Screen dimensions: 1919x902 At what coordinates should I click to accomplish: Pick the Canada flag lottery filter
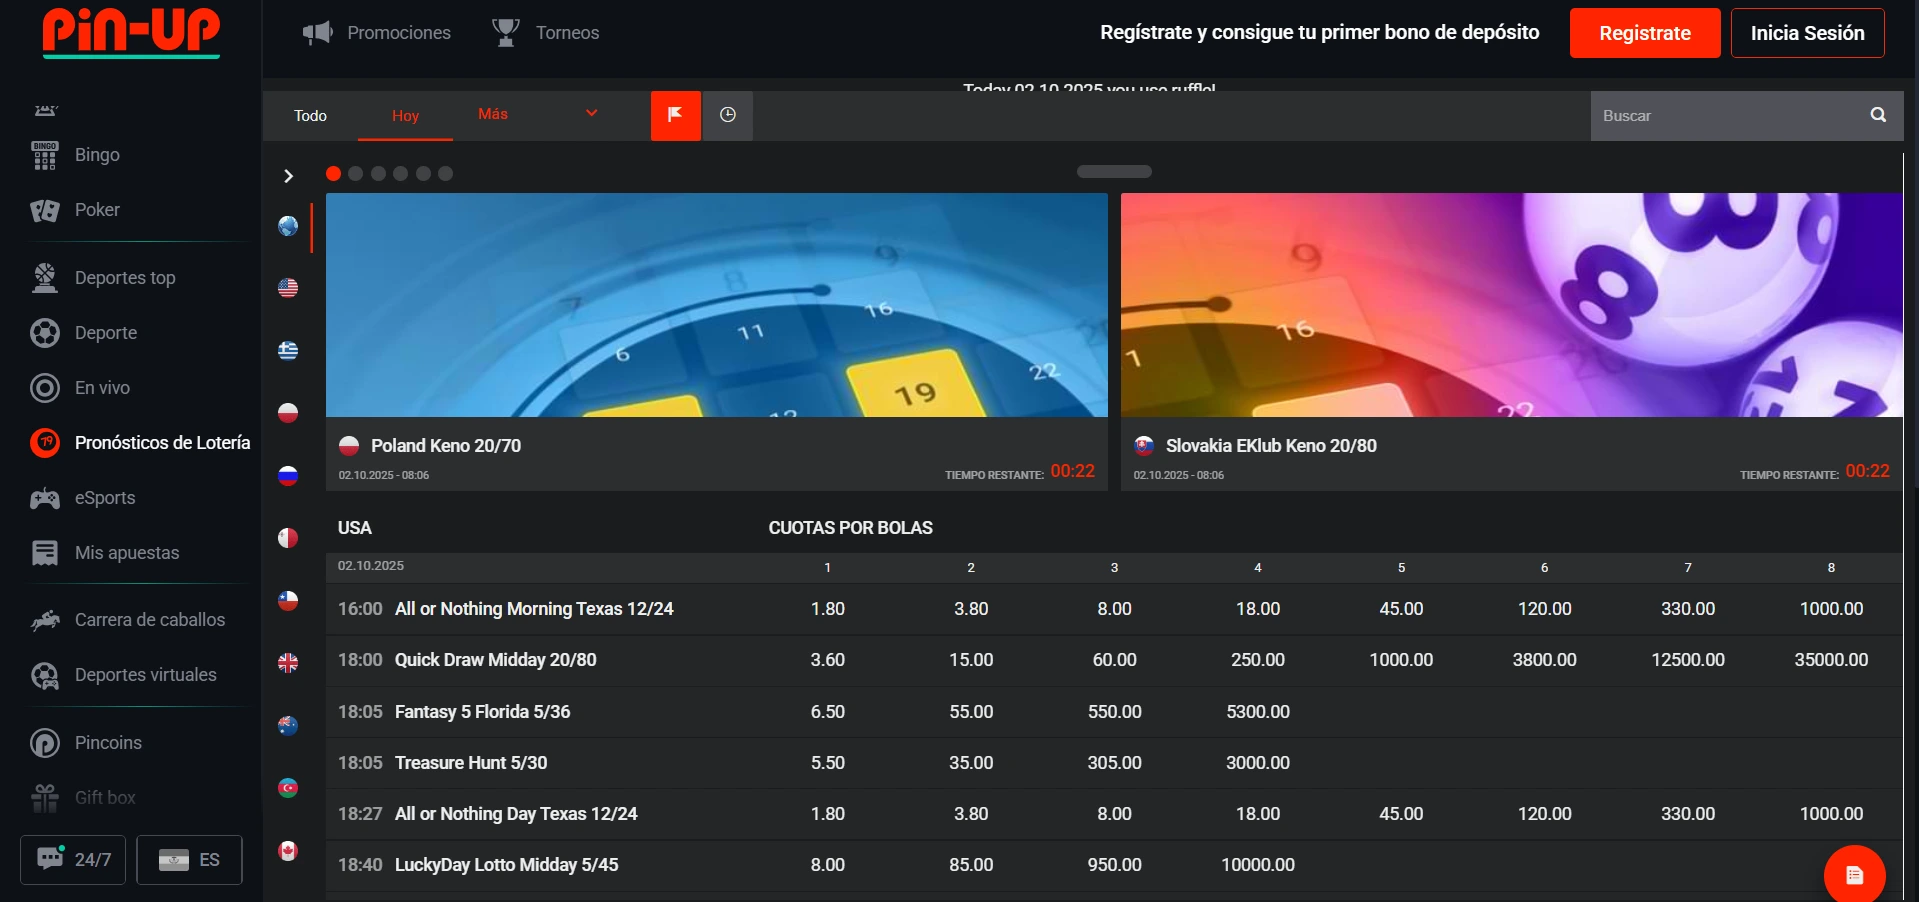(x=288, y=851)
